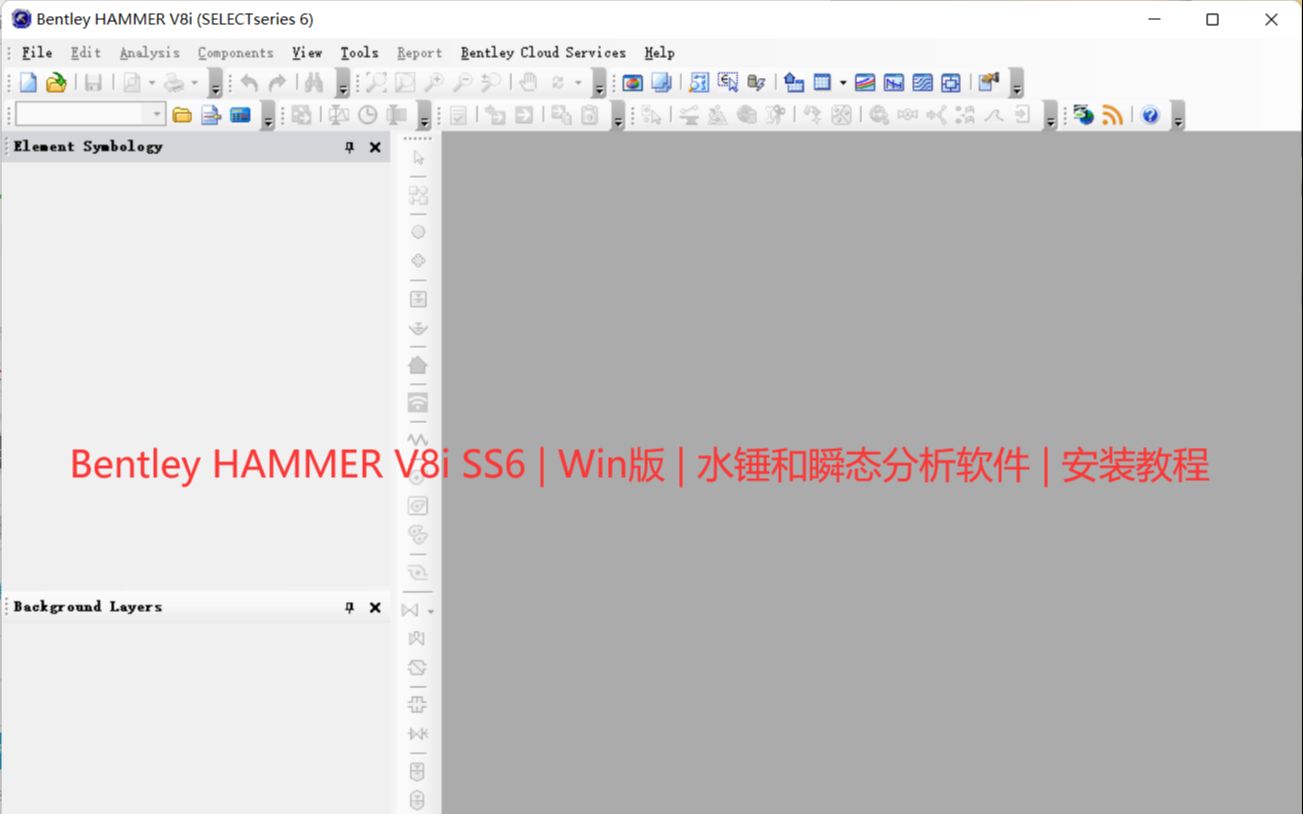
Task: Open the scenario combo box dropdown arrow
Action: tap(157, 115)
